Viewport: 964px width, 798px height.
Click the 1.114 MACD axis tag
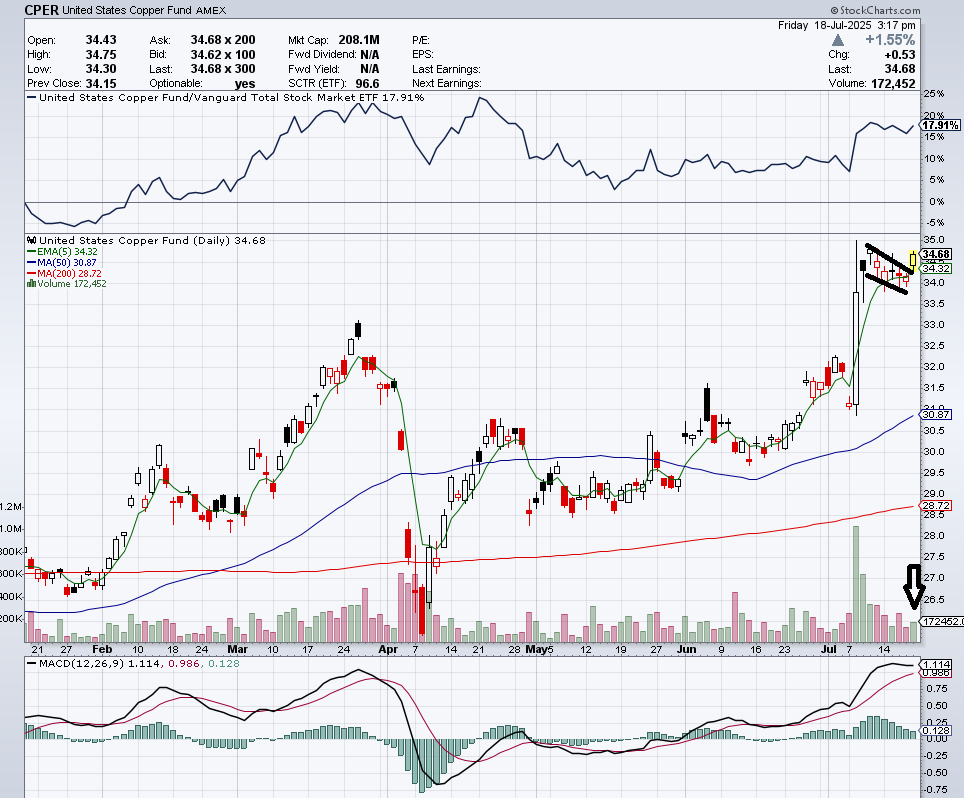pos(937,665)
